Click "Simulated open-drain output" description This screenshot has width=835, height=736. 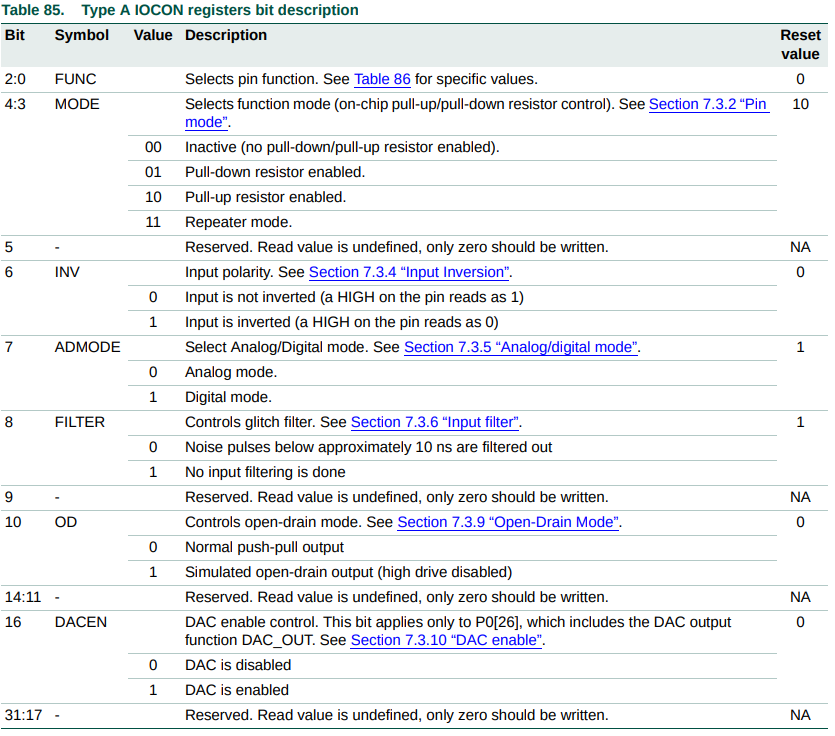[x=348, y=573]
